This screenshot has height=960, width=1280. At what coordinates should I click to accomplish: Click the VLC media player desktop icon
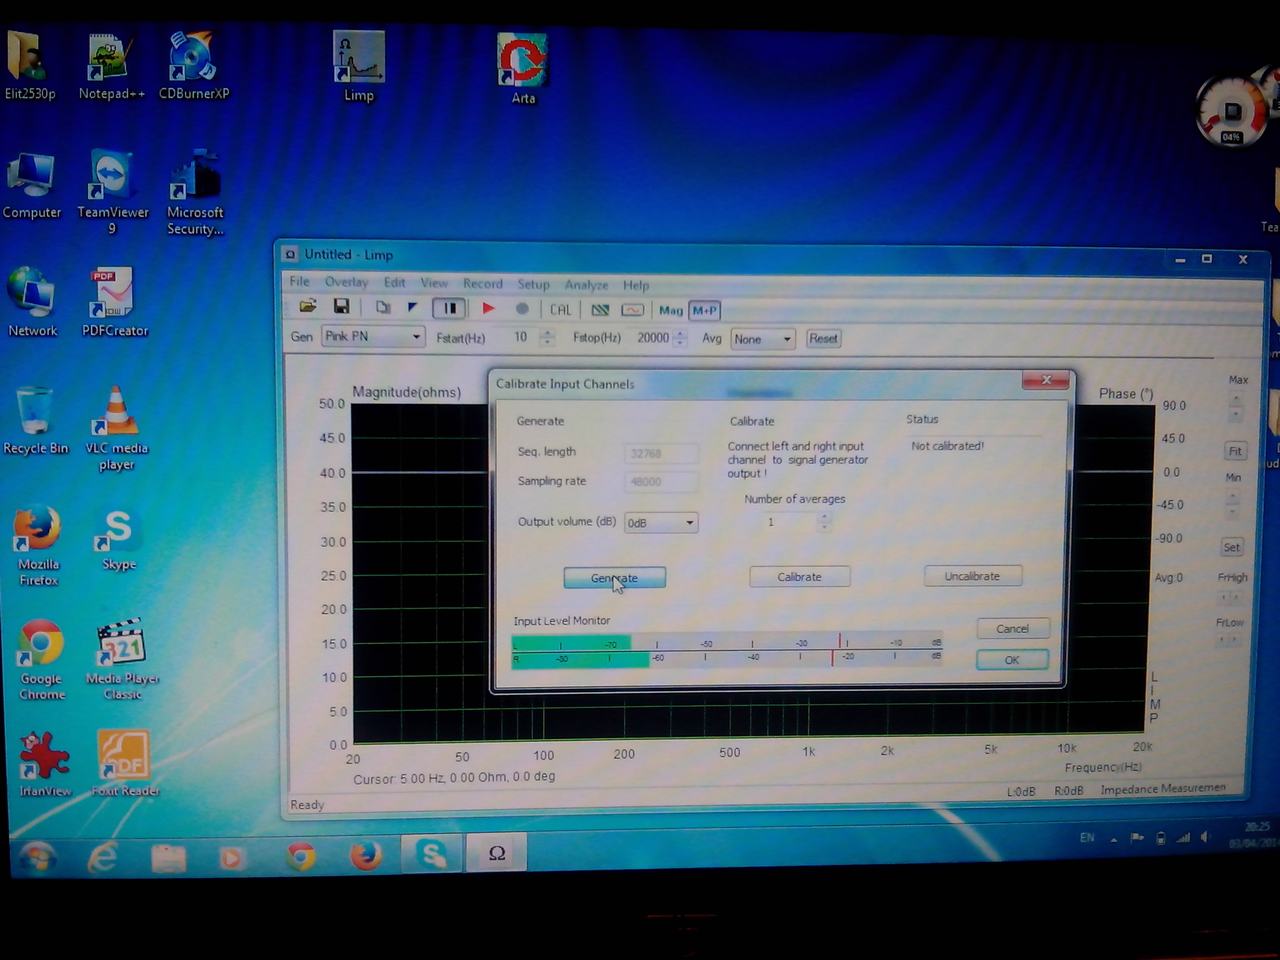(x=116, y=428)
